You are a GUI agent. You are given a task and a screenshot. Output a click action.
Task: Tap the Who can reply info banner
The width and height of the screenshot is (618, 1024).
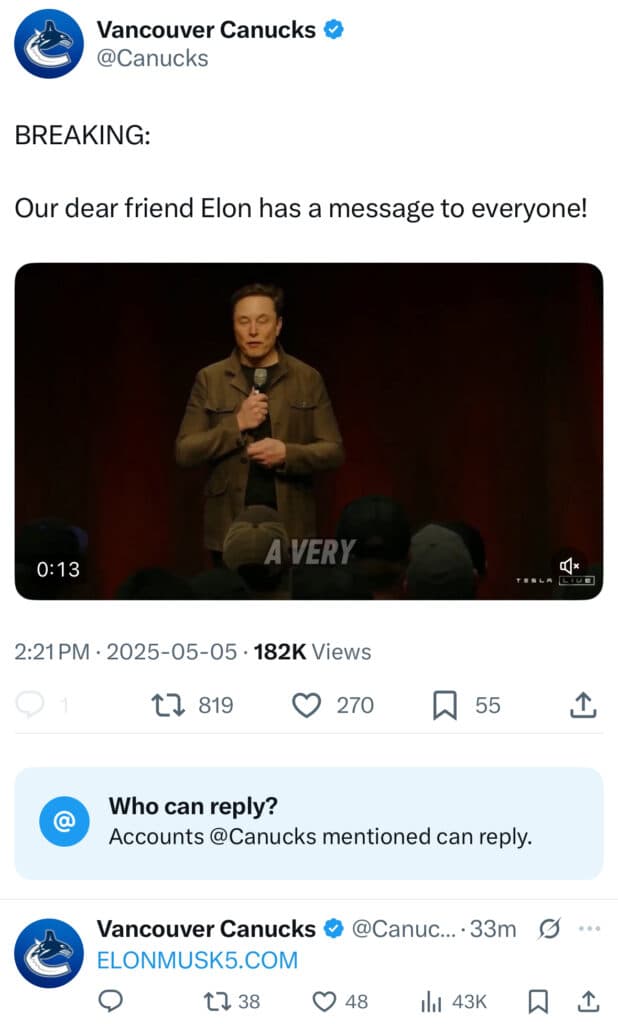click(x=309, y=822)
